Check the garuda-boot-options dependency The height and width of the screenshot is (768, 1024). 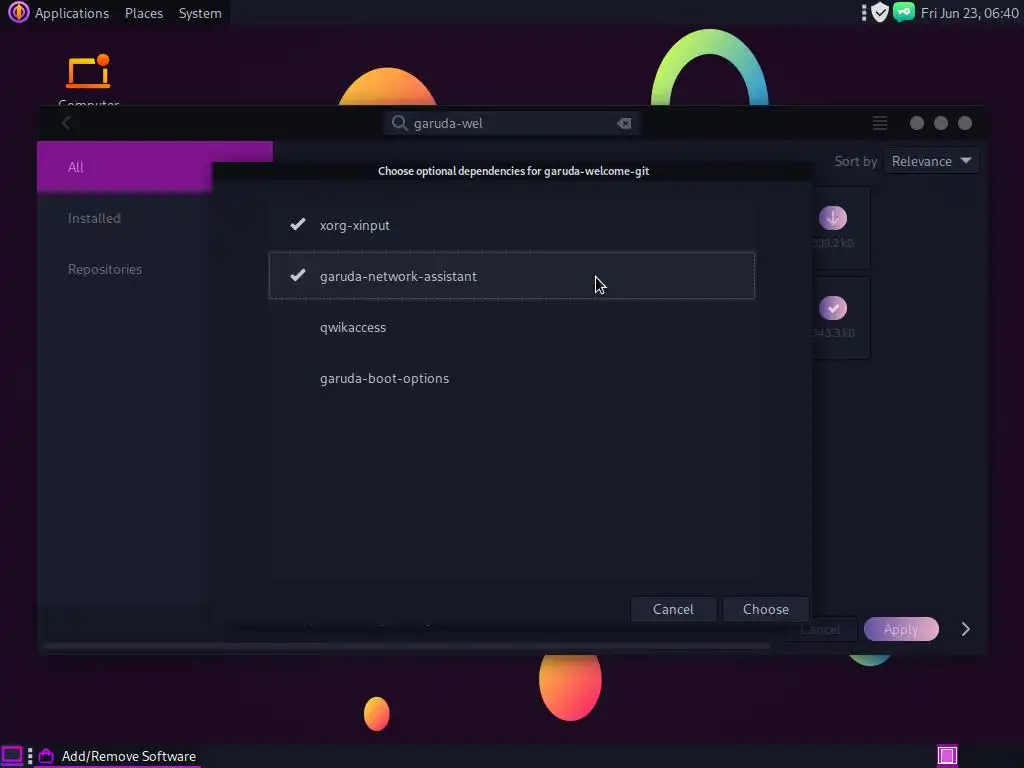pos(511,378)
